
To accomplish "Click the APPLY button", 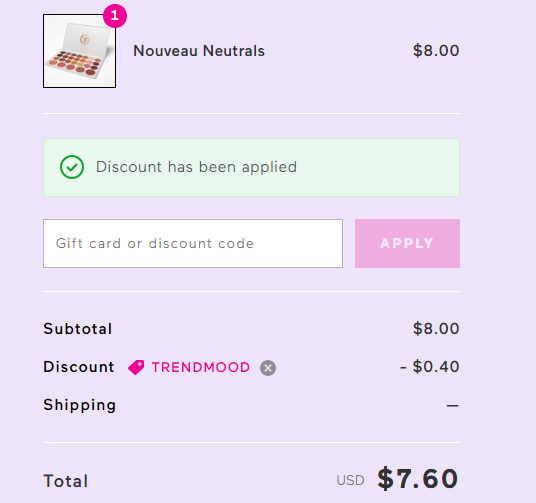I will click(x=407, y=243).
